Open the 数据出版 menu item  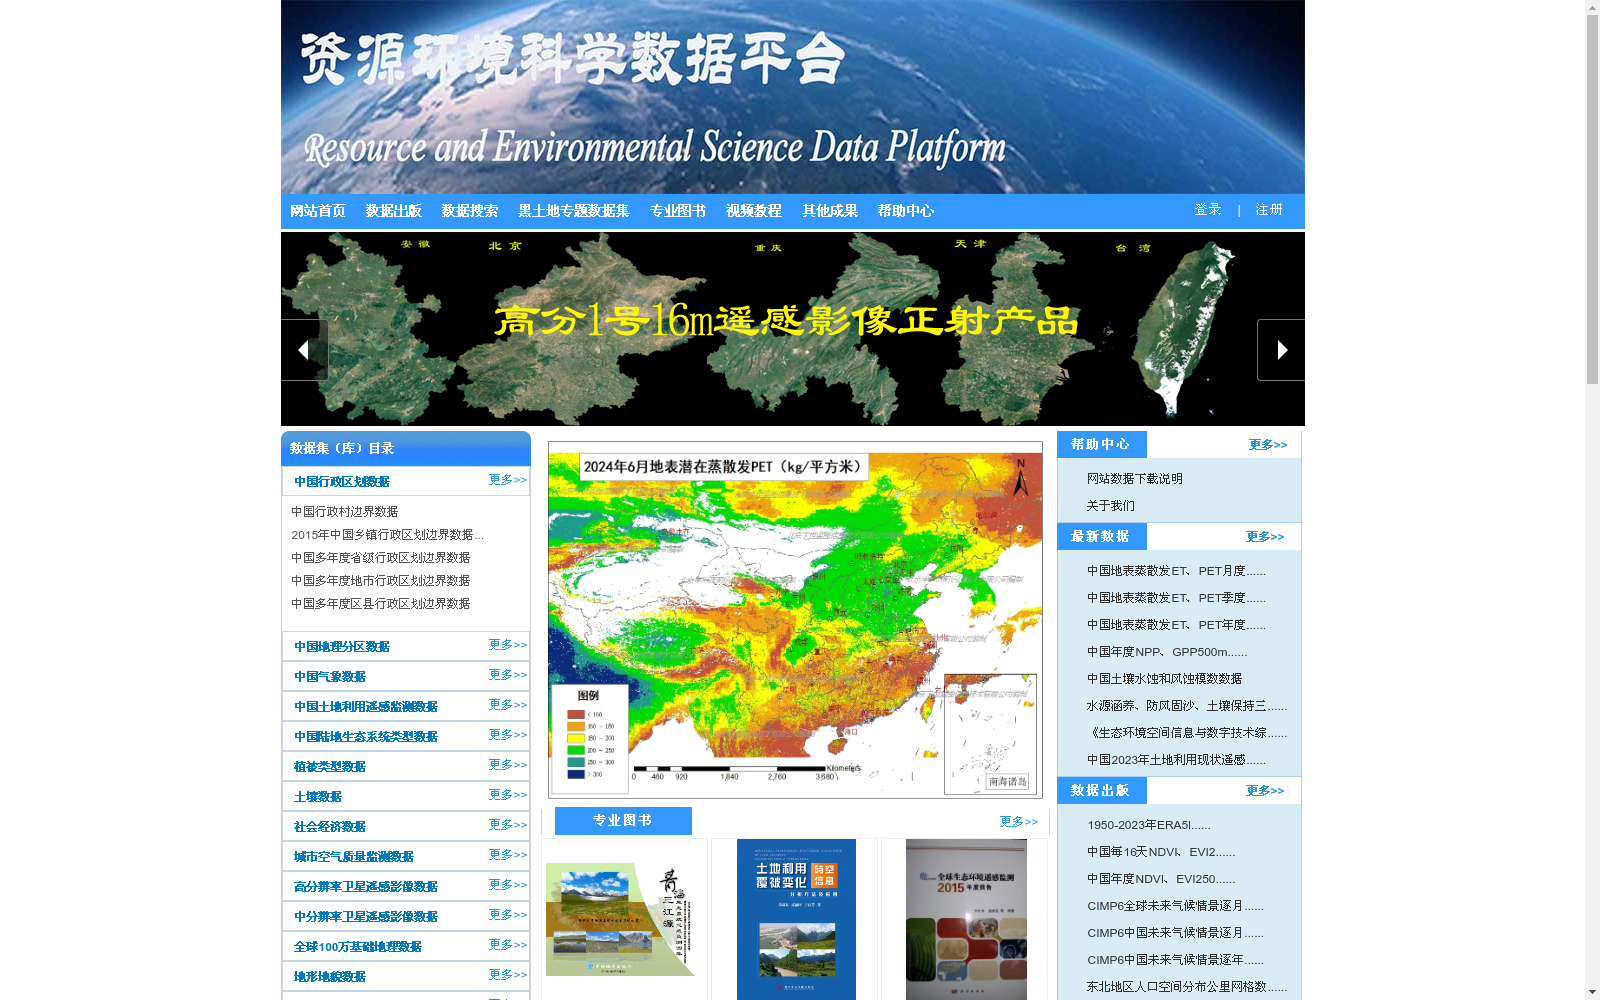394,211
